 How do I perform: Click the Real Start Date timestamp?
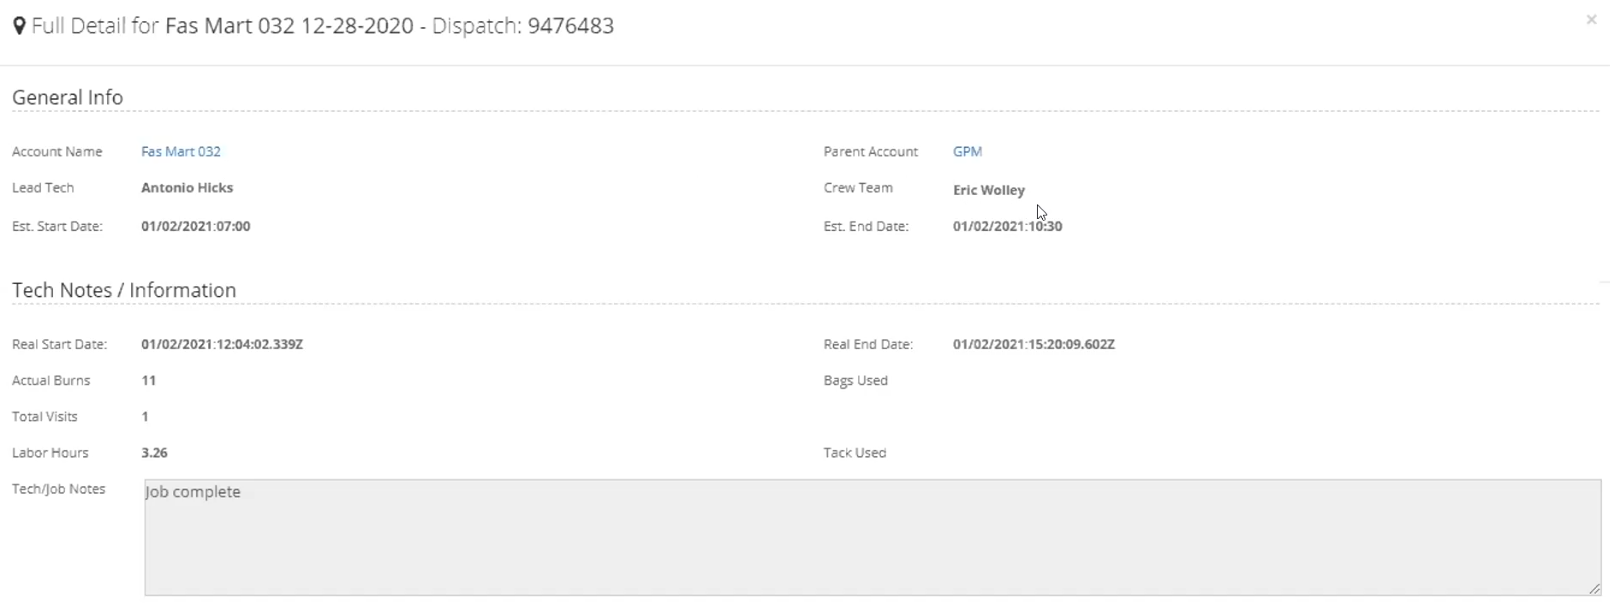(x=222, y=344)
